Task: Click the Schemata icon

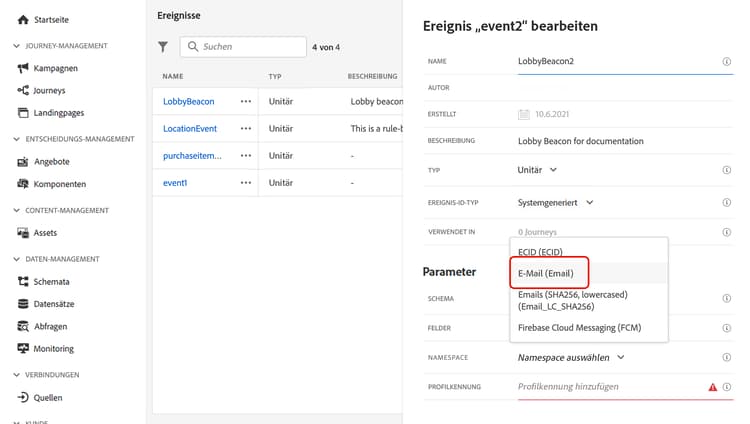Action: click(x=23, y=281)
